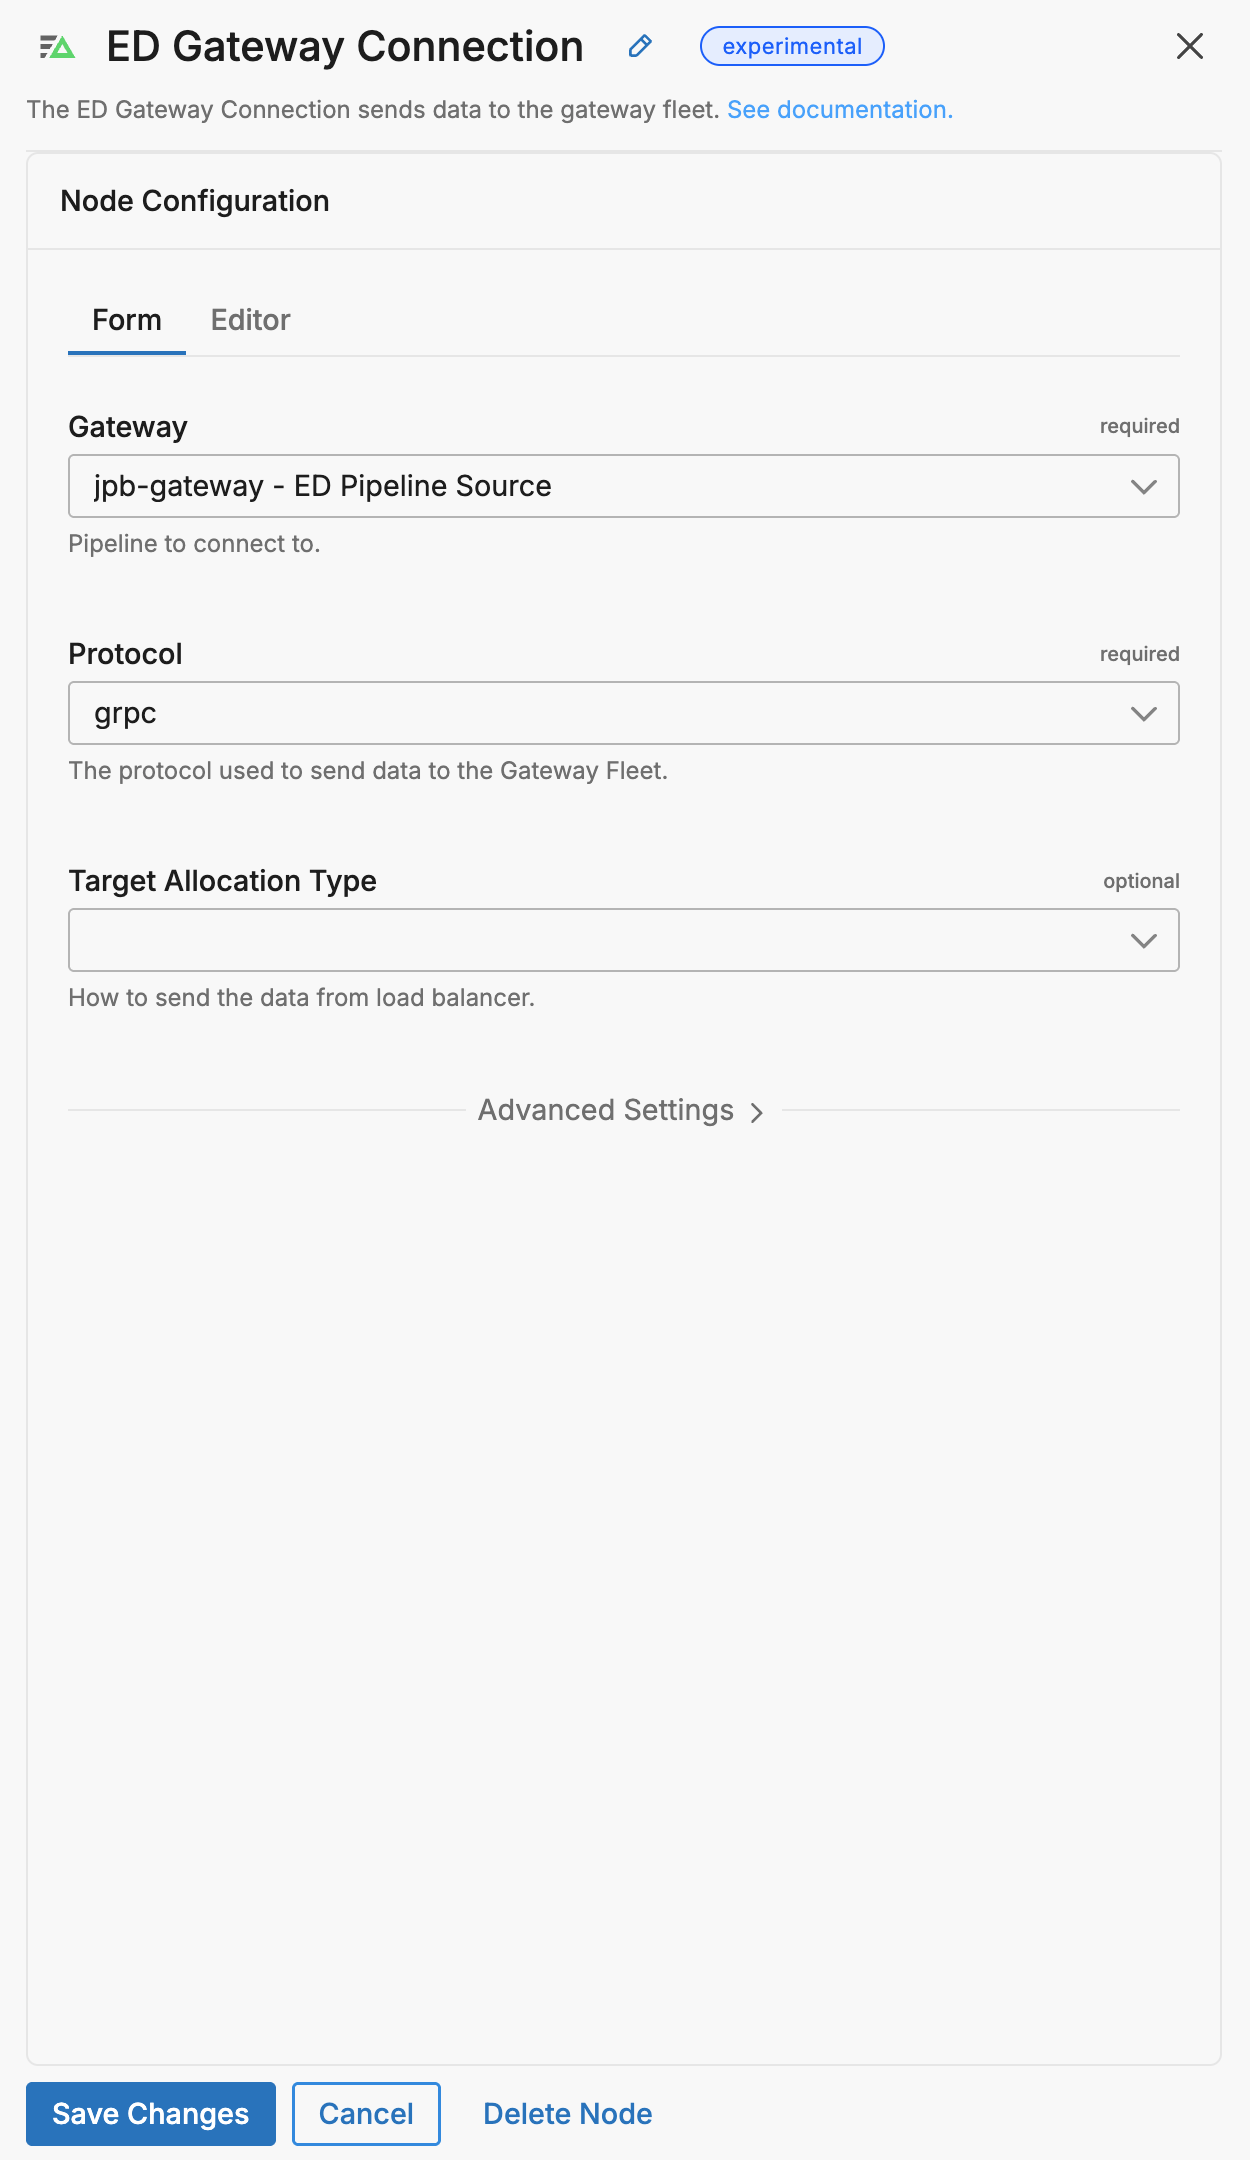1250x2160 pixels.
Task: Click the Gateway dropdown chevron arrow
Action: pos(1144,487)
